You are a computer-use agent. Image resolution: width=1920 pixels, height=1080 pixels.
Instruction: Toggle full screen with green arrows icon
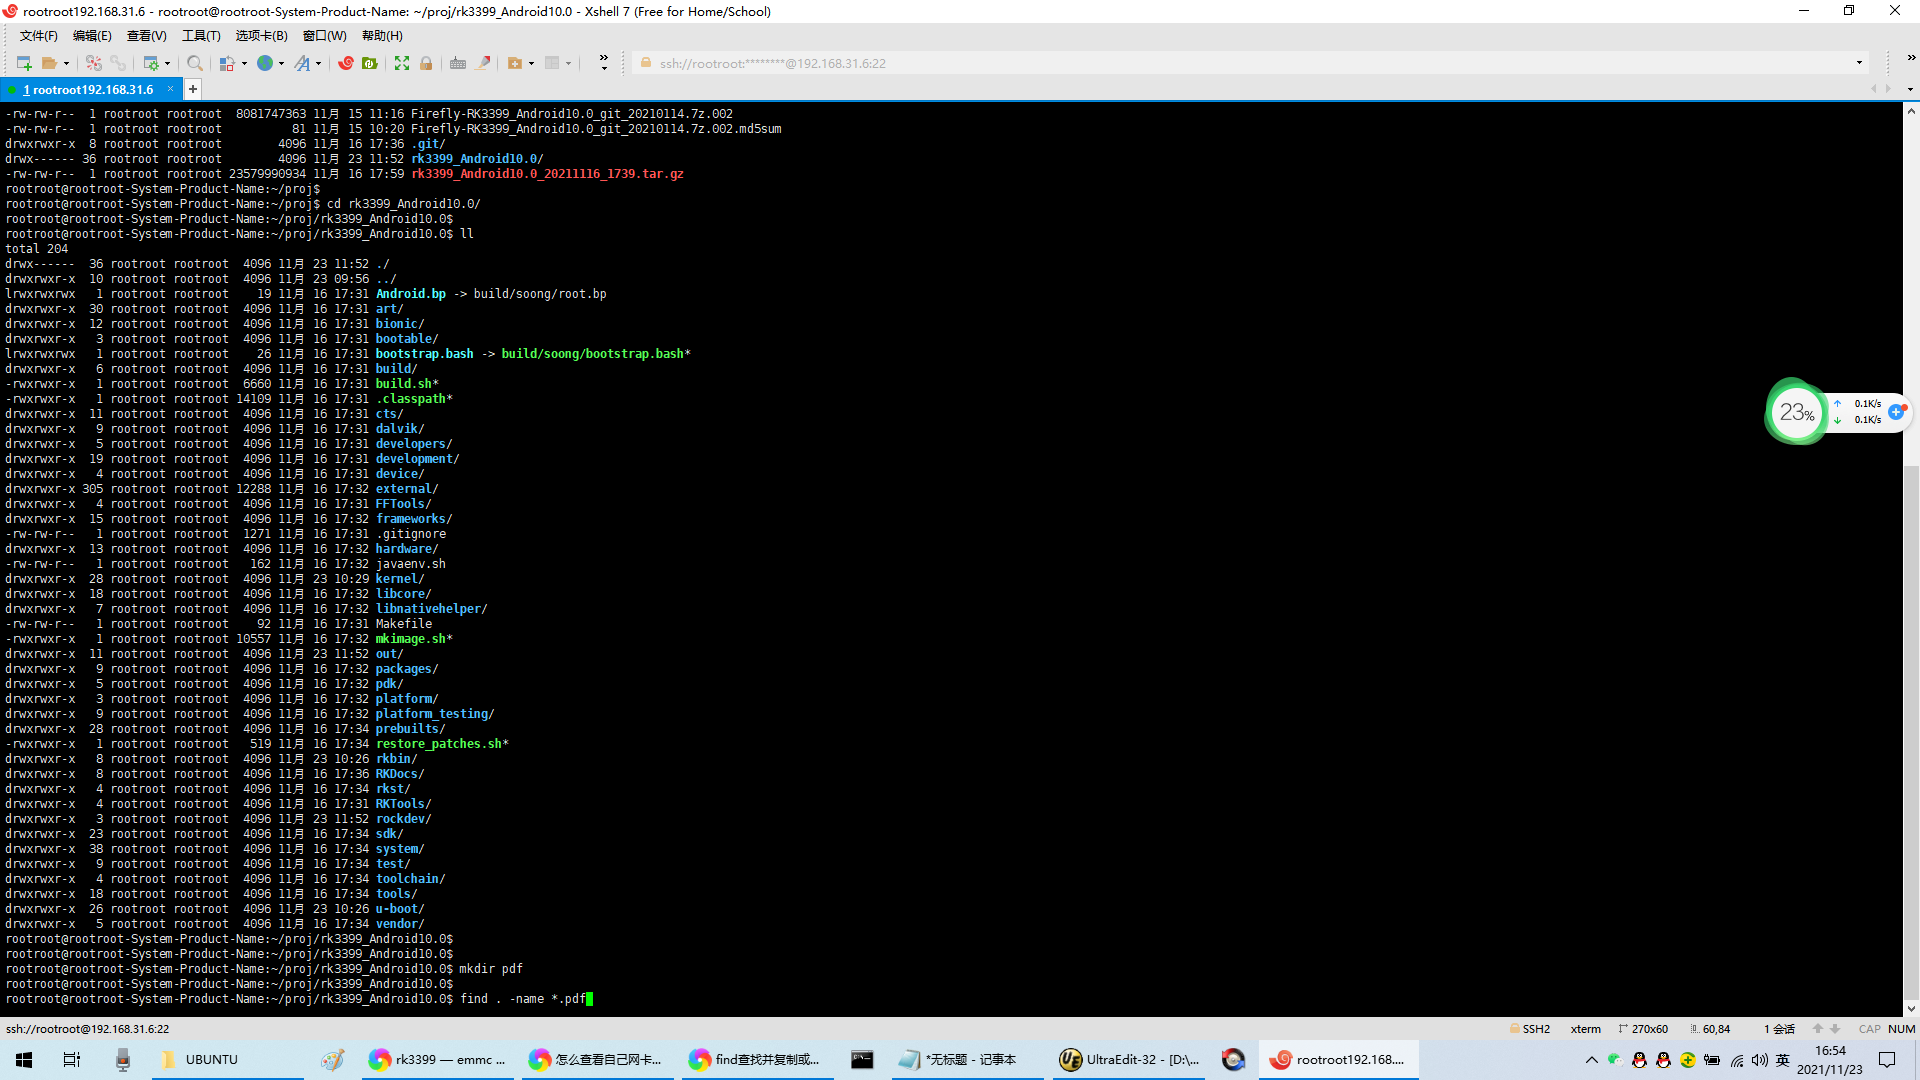point(402,63)
